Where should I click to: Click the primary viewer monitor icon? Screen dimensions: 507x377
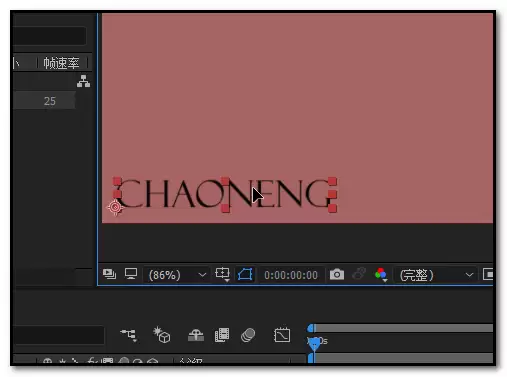pyautogui.click(x=131, y=274)
